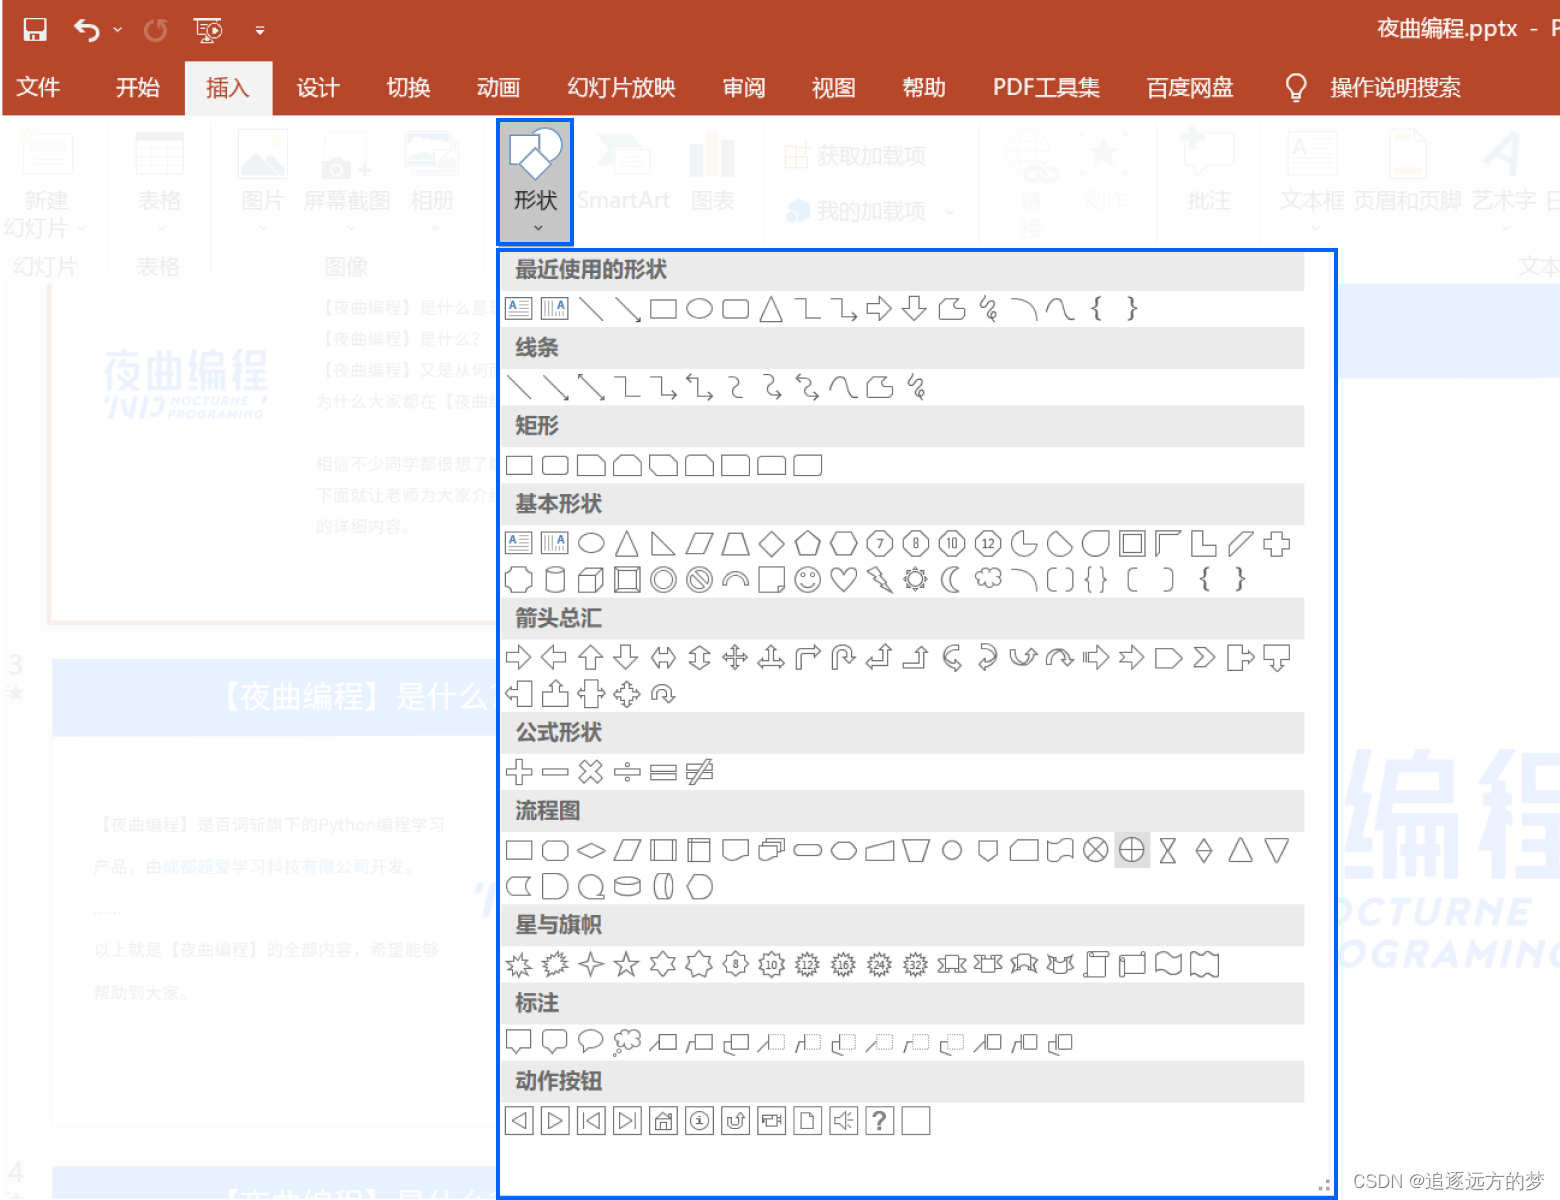Viewport: 1560px width, 1200px height.
Task: Click the shapes gallery corner sizing grip
Action: pyautogui.click(x=1323, y=1185)
